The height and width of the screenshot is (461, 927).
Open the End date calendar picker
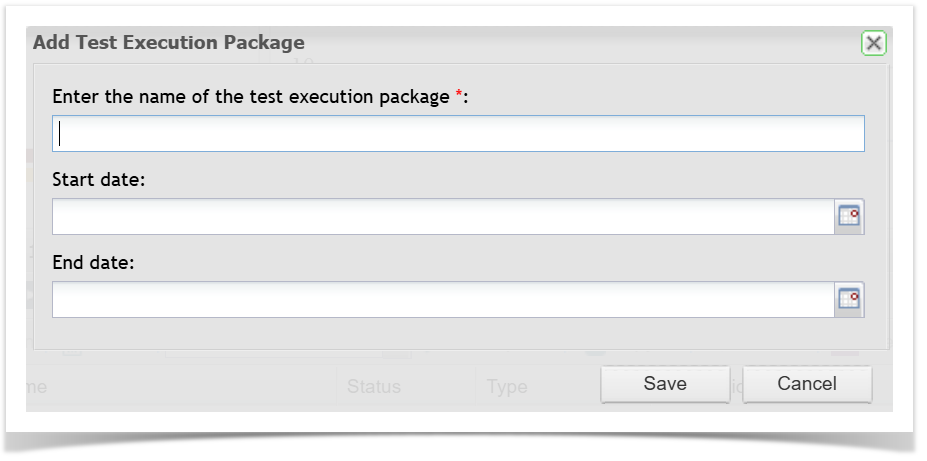tap(849, 299)
